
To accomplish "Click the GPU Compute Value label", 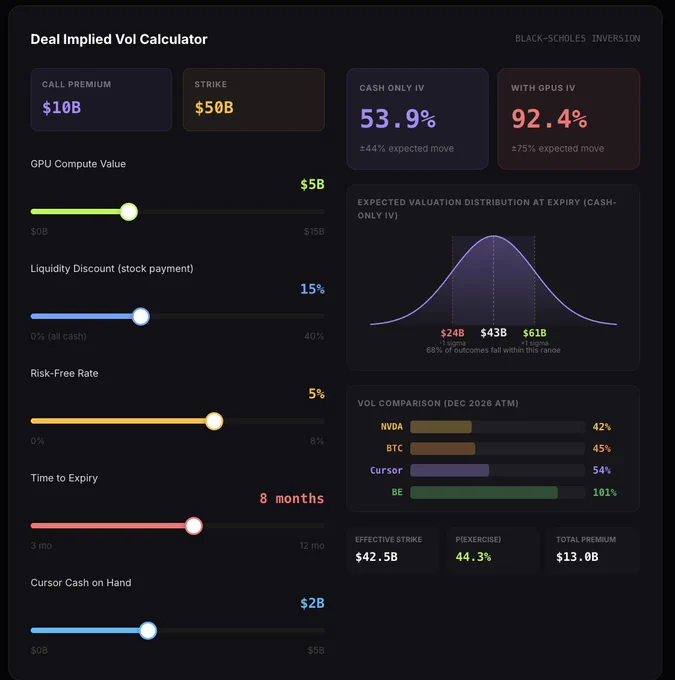I will [x=78, y=164].
